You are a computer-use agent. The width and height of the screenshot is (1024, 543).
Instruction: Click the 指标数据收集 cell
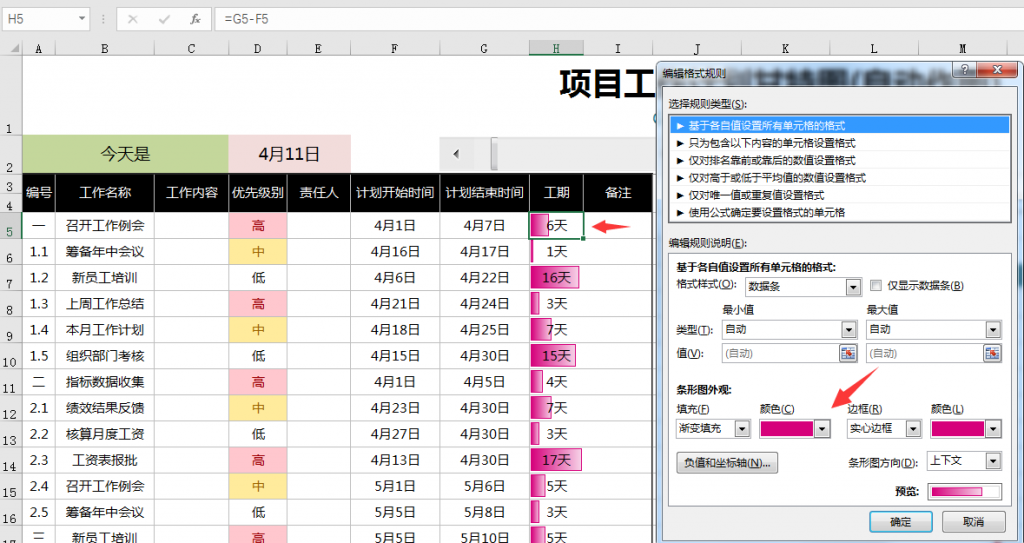pyautogui.click(x=105, y=382)
